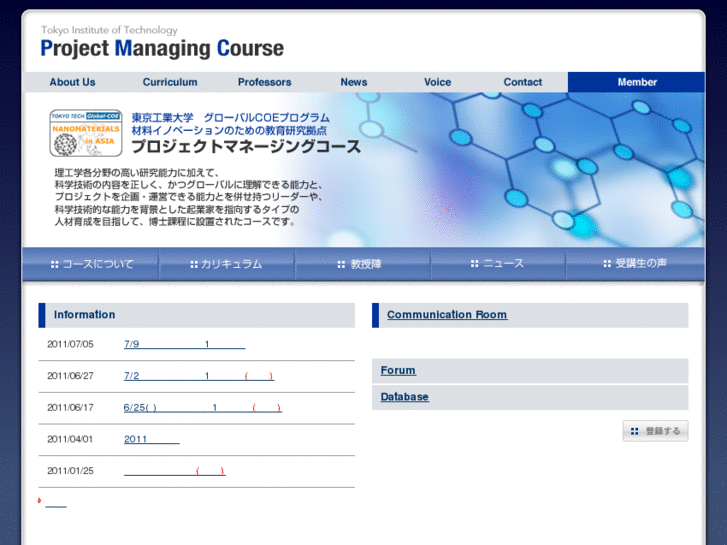
Task: Click the date text 2011/06/17
Action: pyautogui.click(x=70, y=407)
